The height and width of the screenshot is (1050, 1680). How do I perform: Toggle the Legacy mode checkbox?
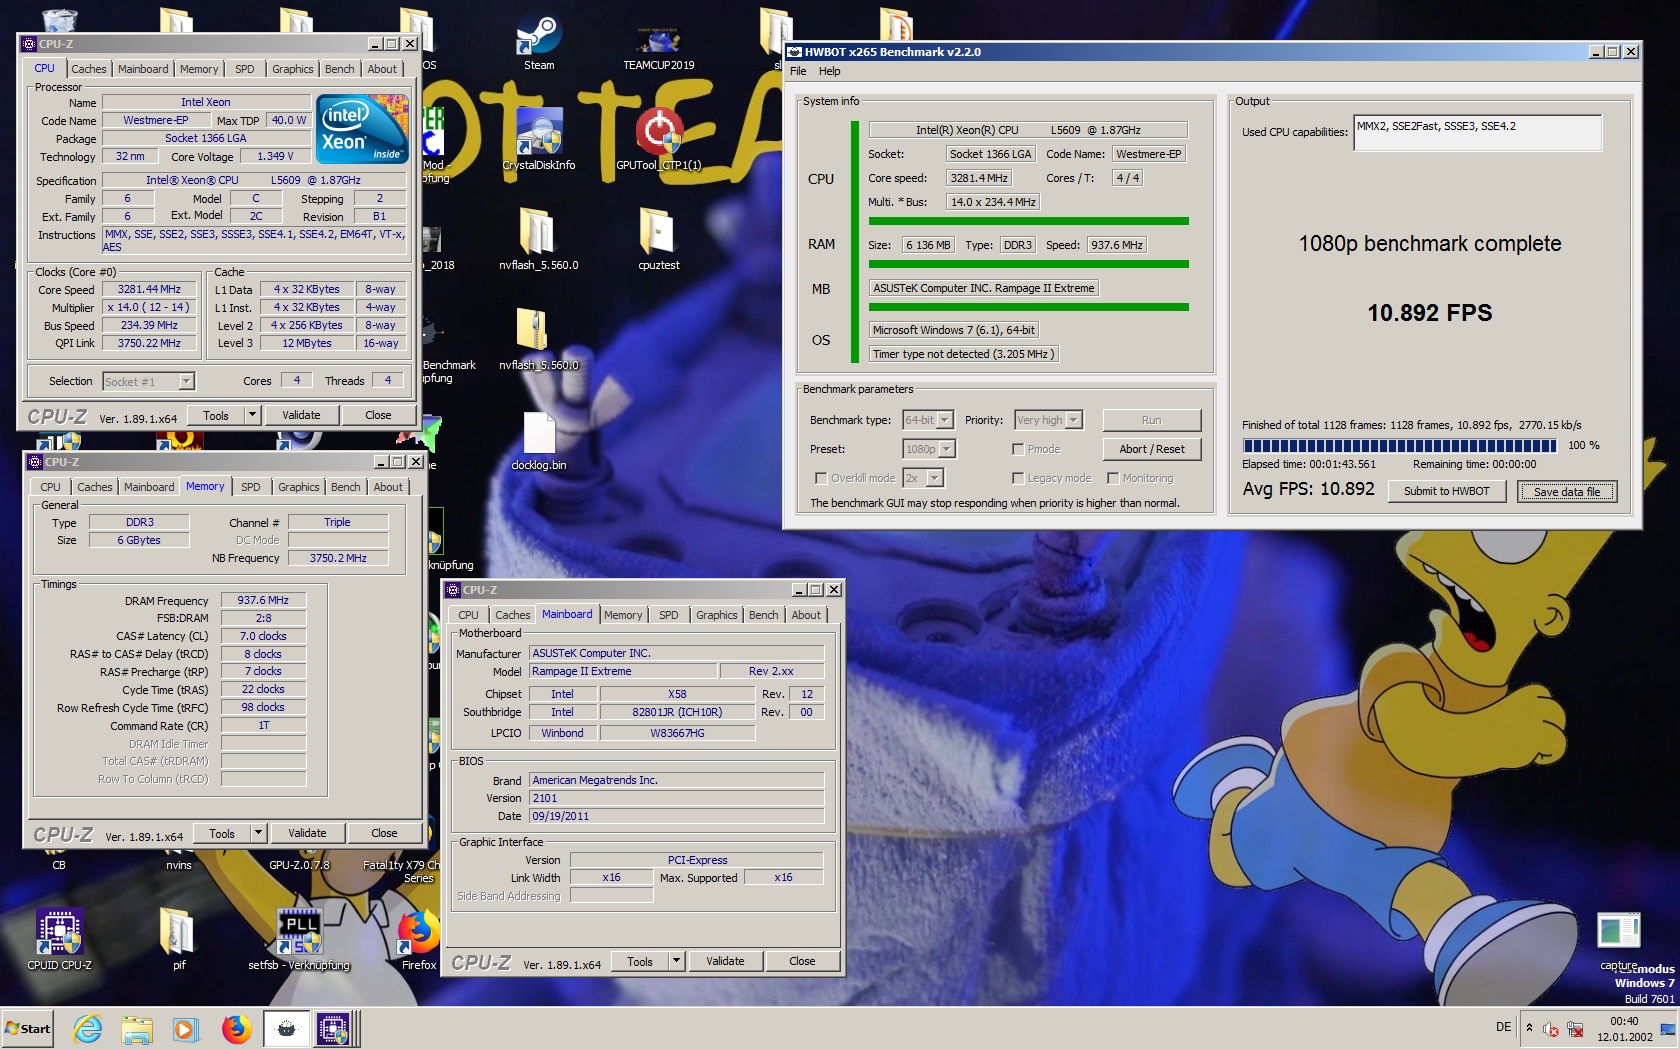1018,478
